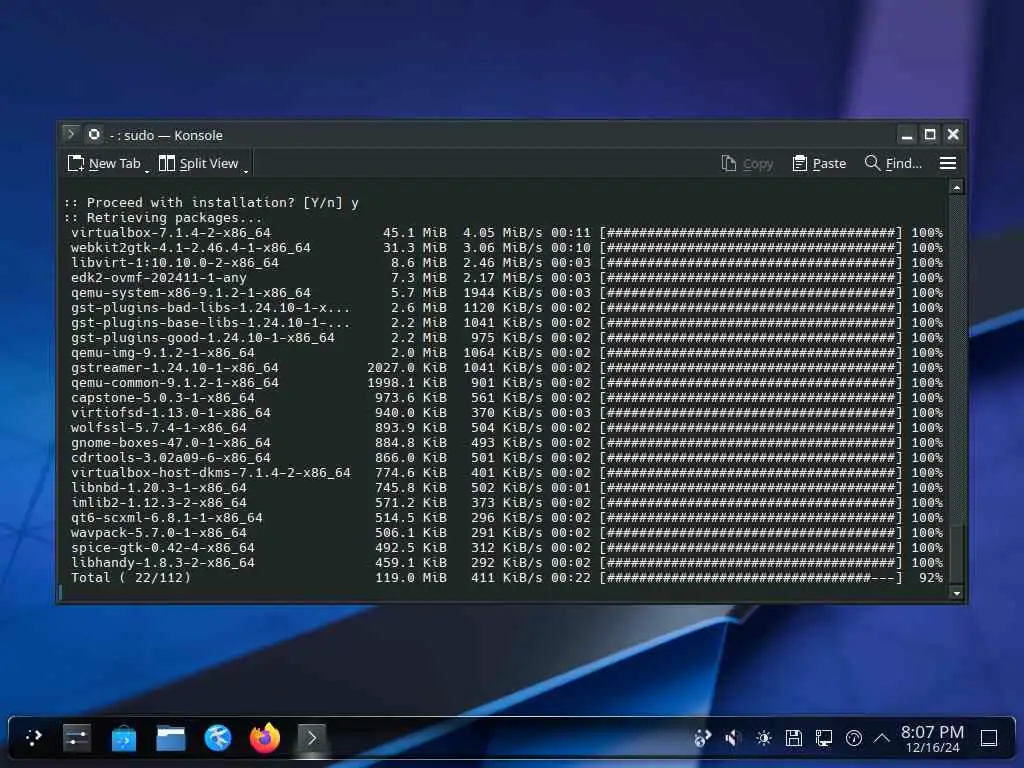Click the wavpack-5.7.0-1-x86_64 line
Image resolution: width=1024 pixels, height=768 pixels.
click(506, 533)
